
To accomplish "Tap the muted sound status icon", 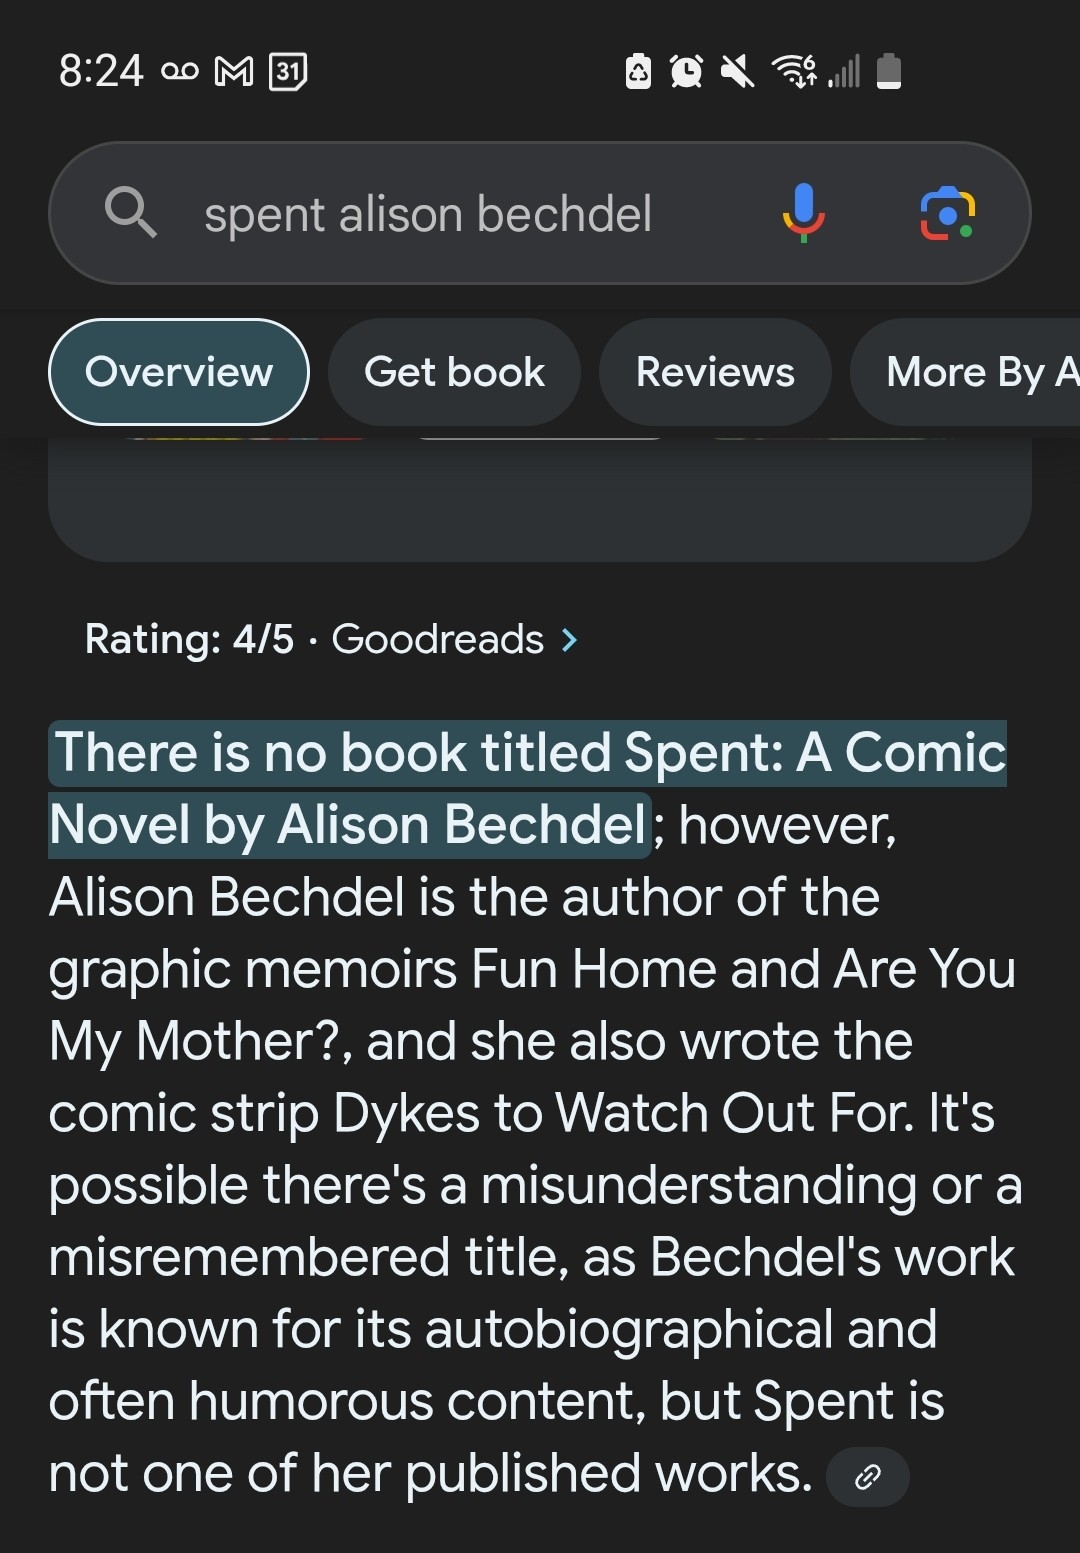I will pyautogui.click(x=737, y=71).
